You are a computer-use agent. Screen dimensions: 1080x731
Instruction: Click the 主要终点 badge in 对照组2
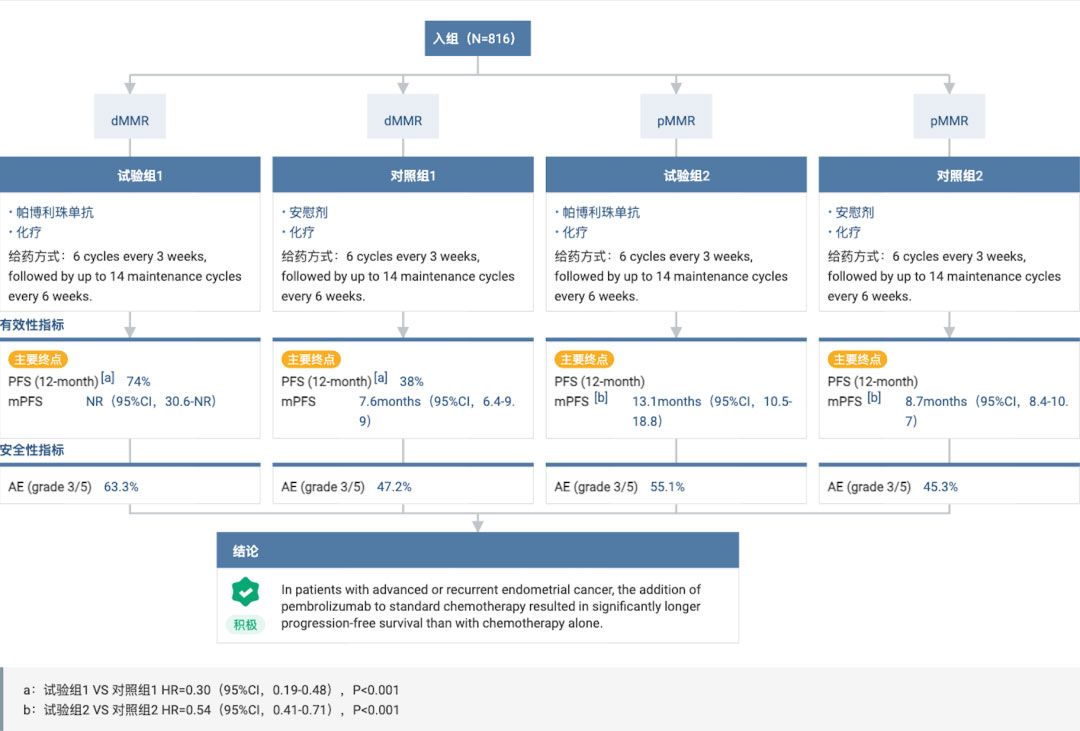pyautogui.click(x=857, y=360)
